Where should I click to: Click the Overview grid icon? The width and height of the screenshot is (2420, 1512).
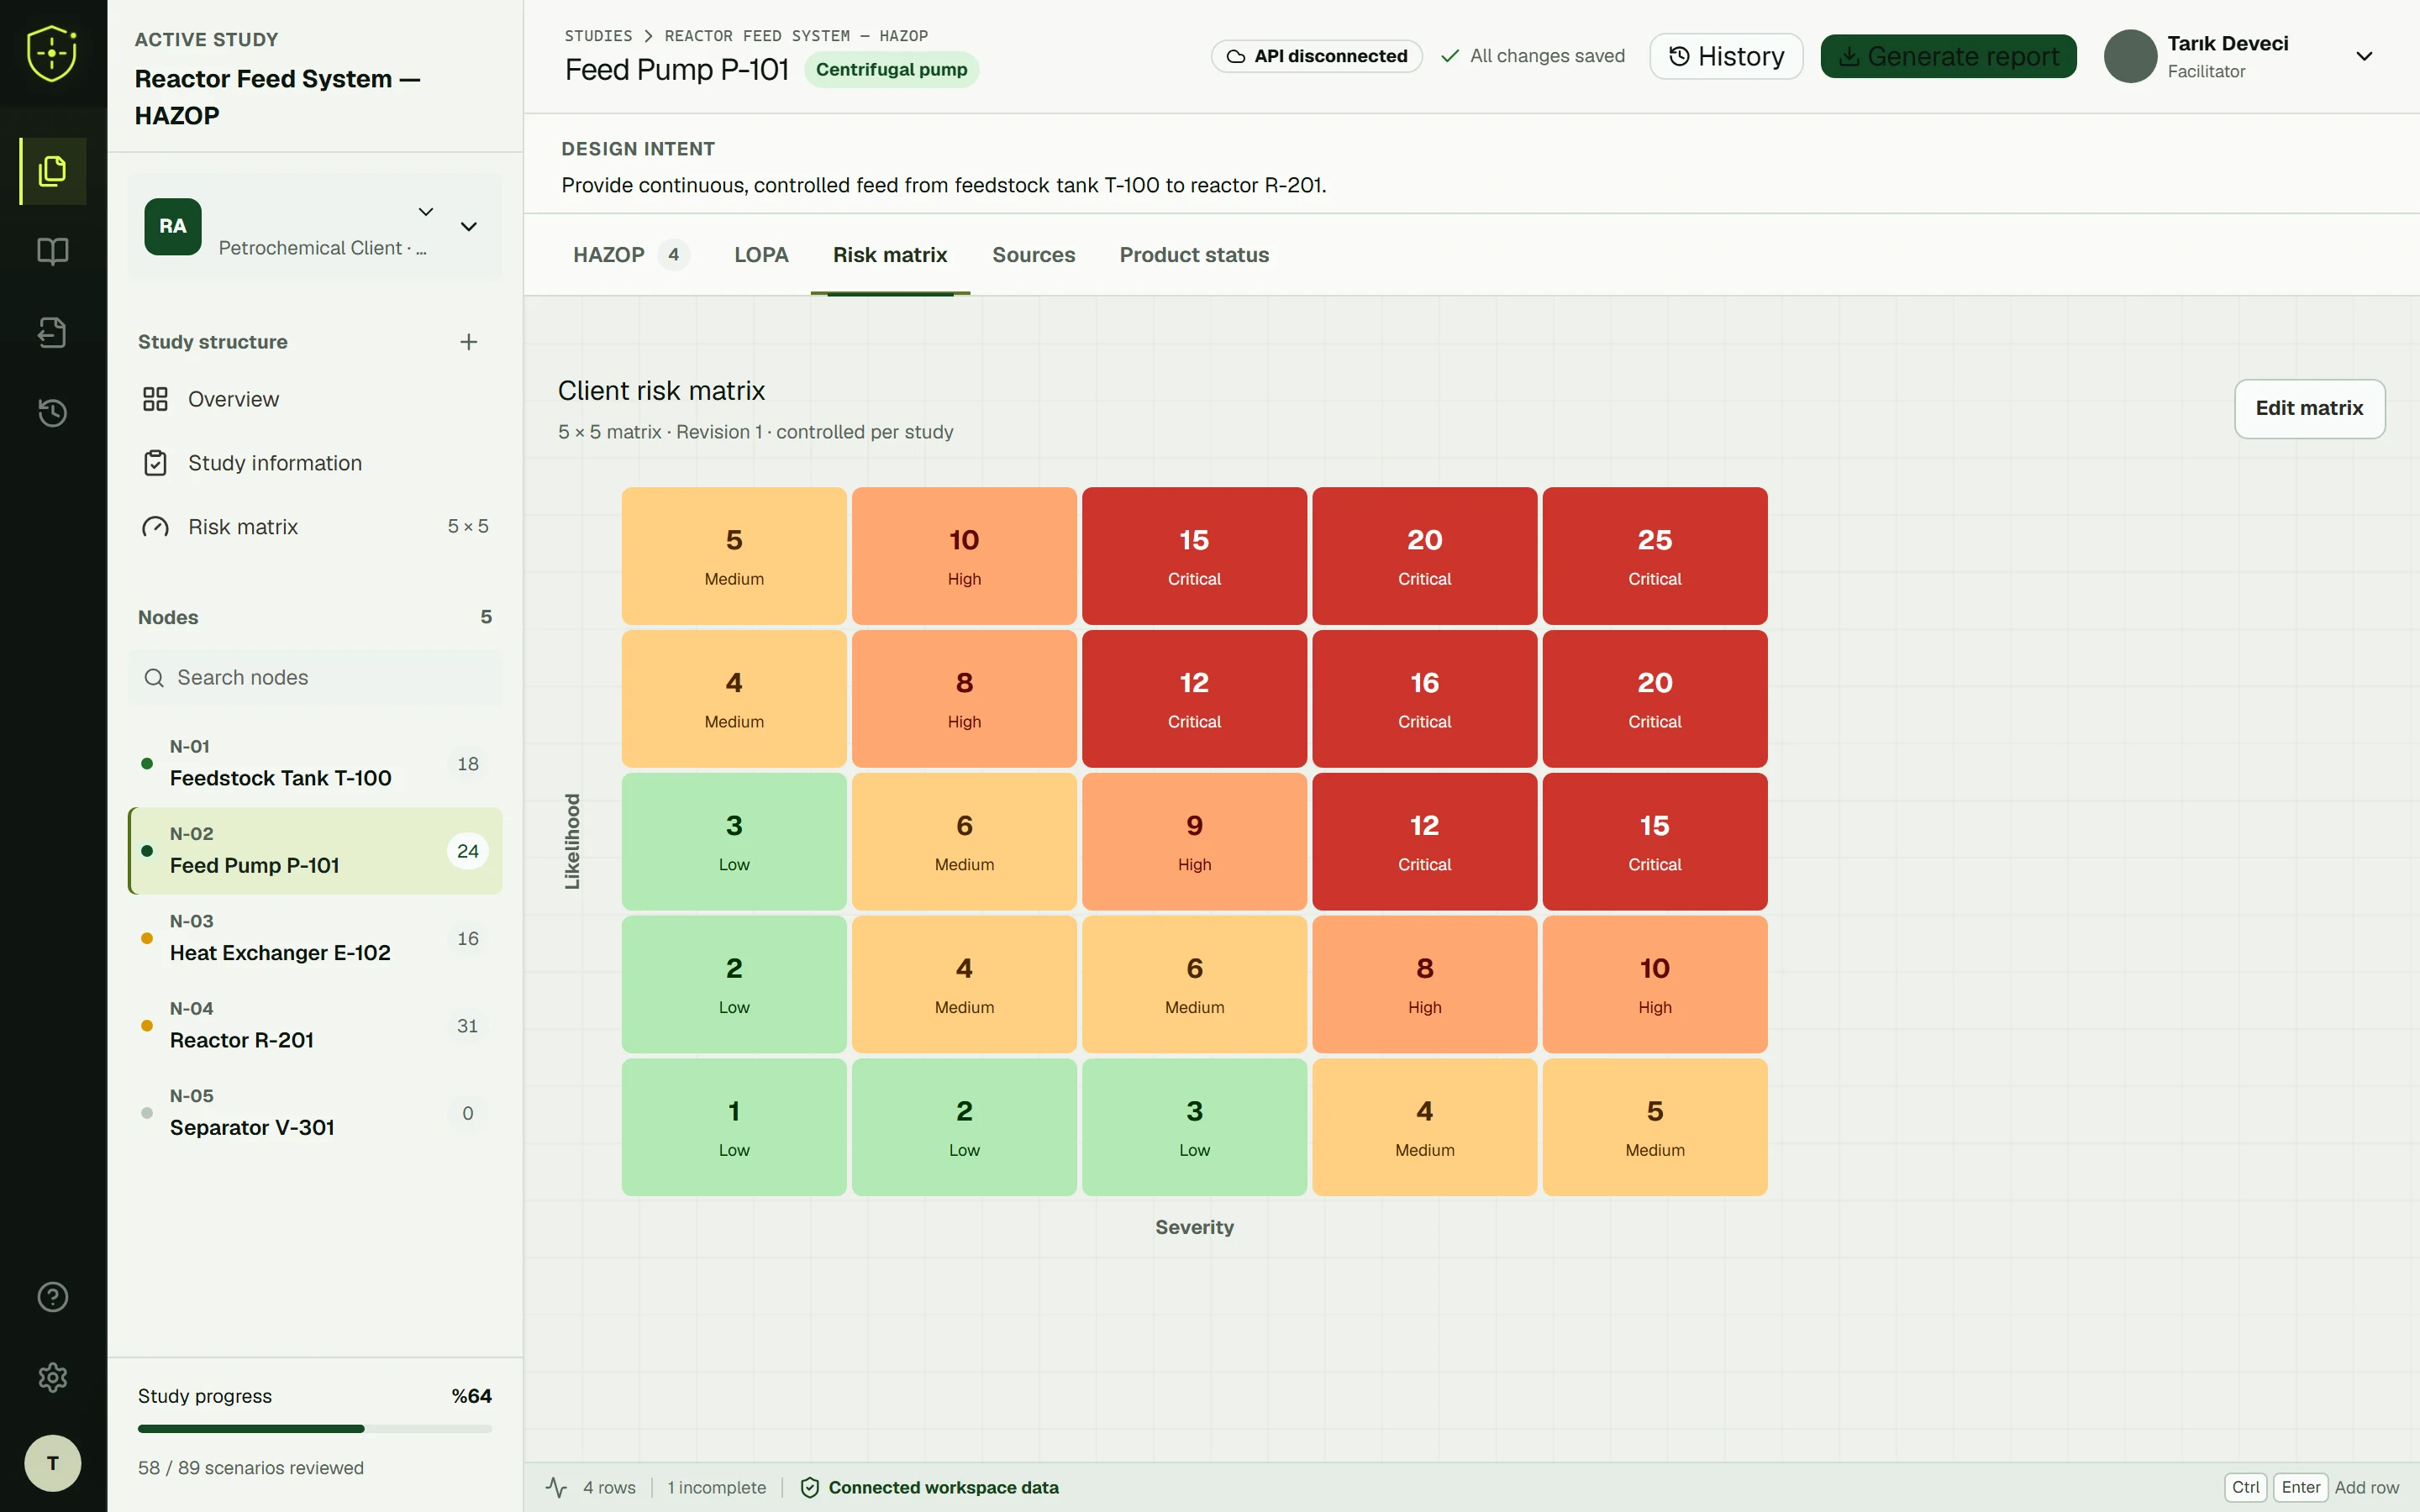[x=155, y=399]
